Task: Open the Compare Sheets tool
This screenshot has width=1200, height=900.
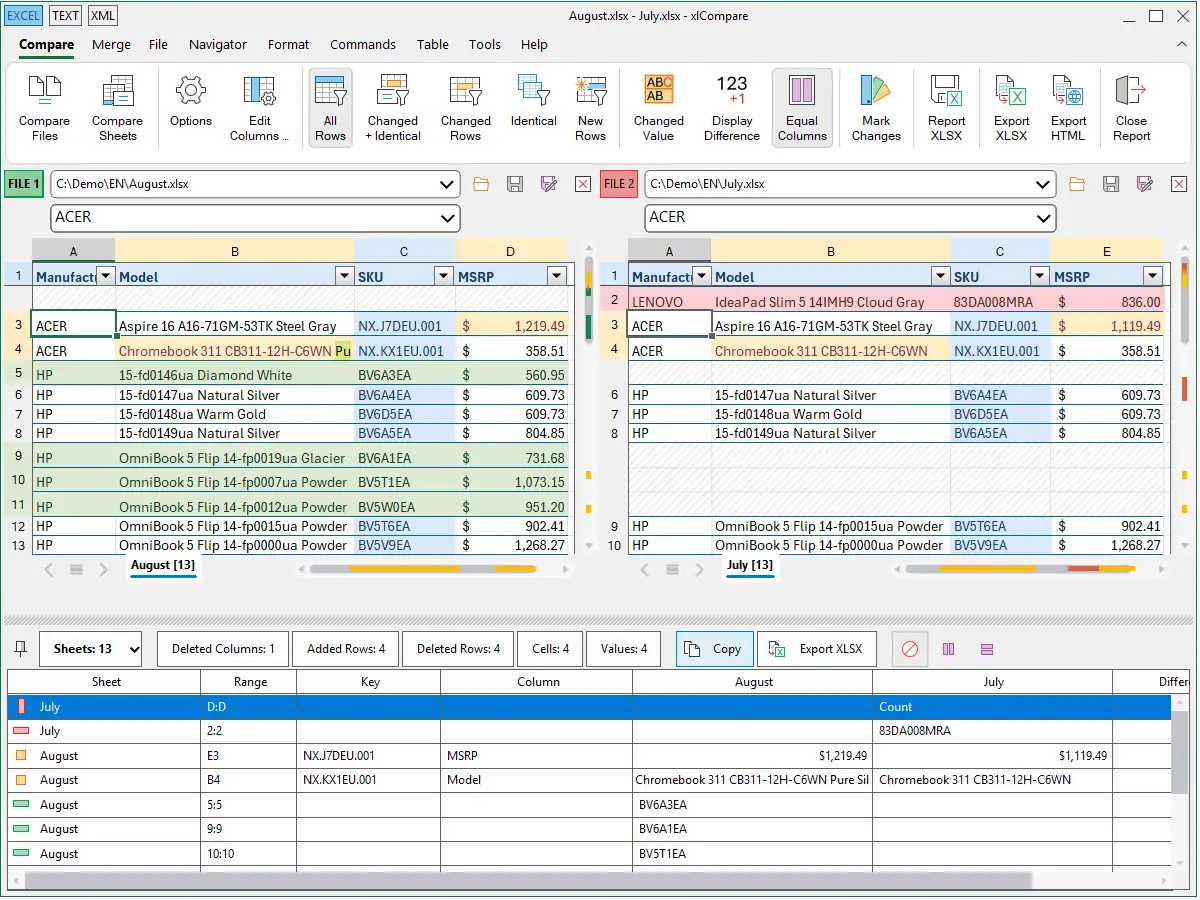Action: (117, 107)
